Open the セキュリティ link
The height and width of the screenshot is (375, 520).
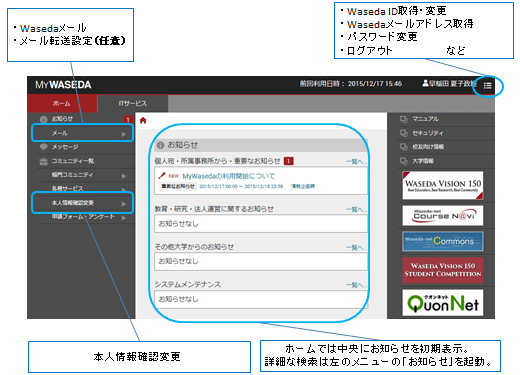(428, 133)
